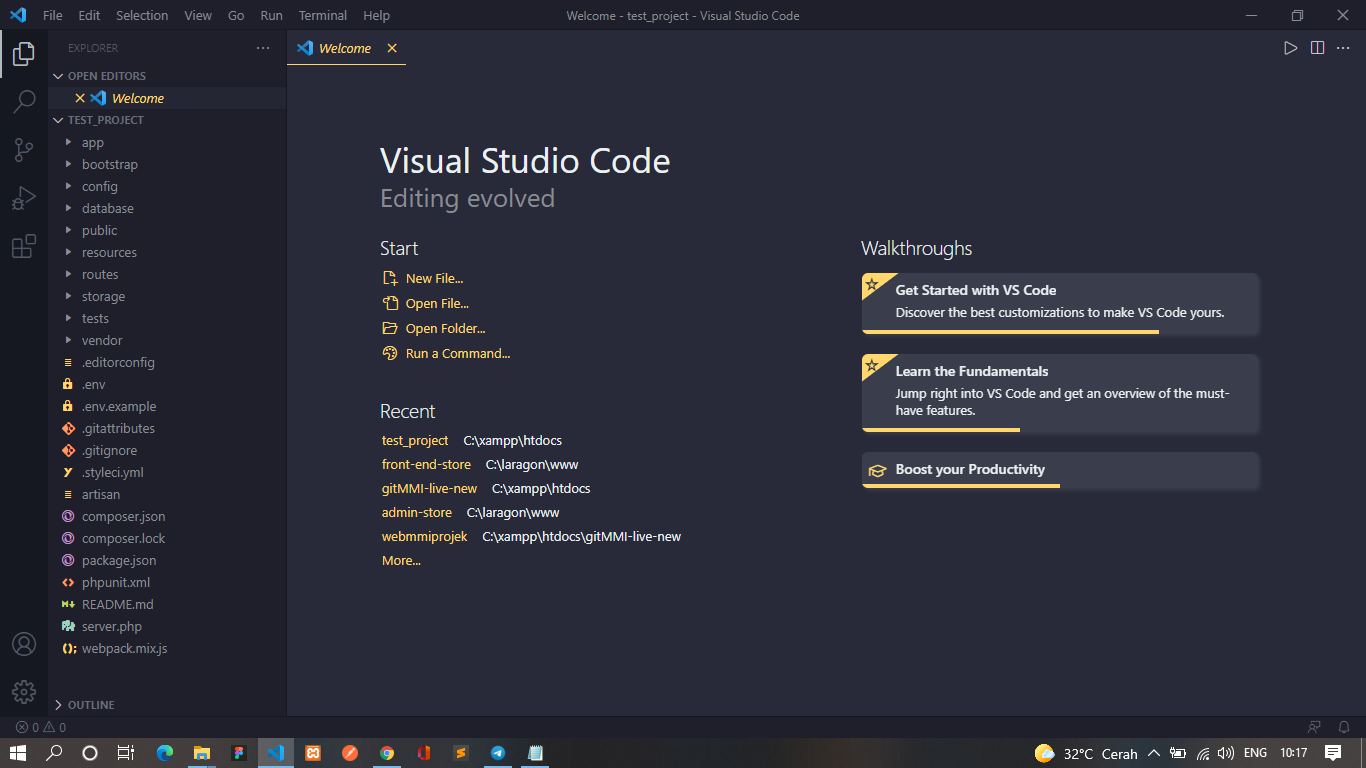Open the artisan file
Viewport: 1366px width, 768px height.
coord(167,494)
